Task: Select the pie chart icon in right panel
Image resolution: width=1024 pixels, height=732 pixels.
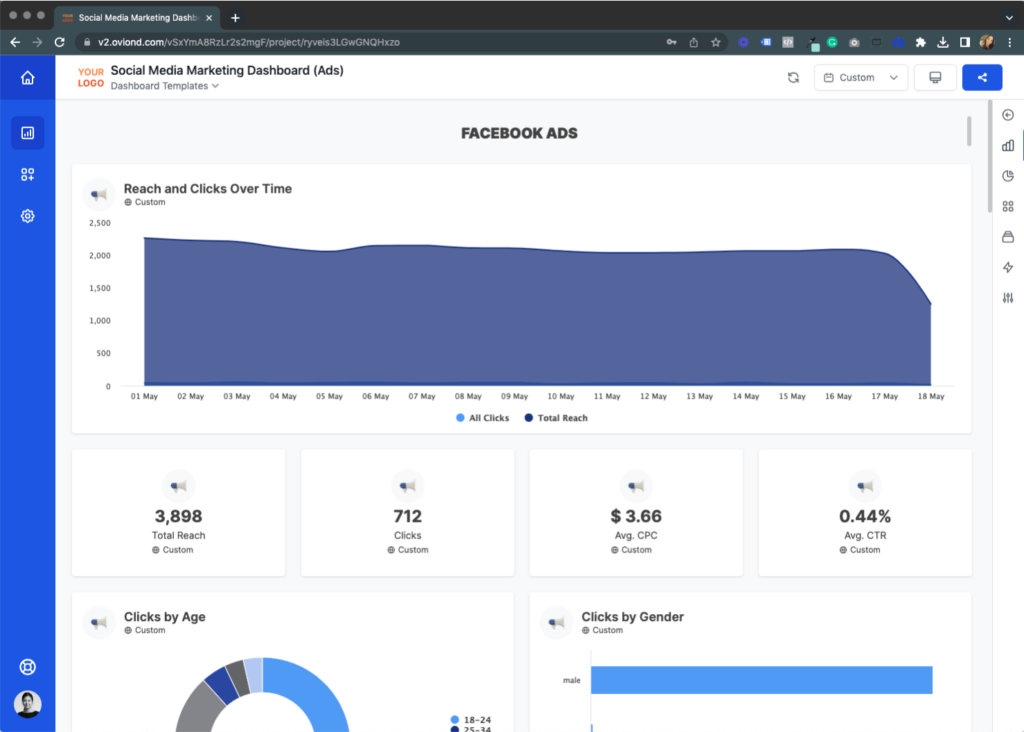Action: 1008,176
